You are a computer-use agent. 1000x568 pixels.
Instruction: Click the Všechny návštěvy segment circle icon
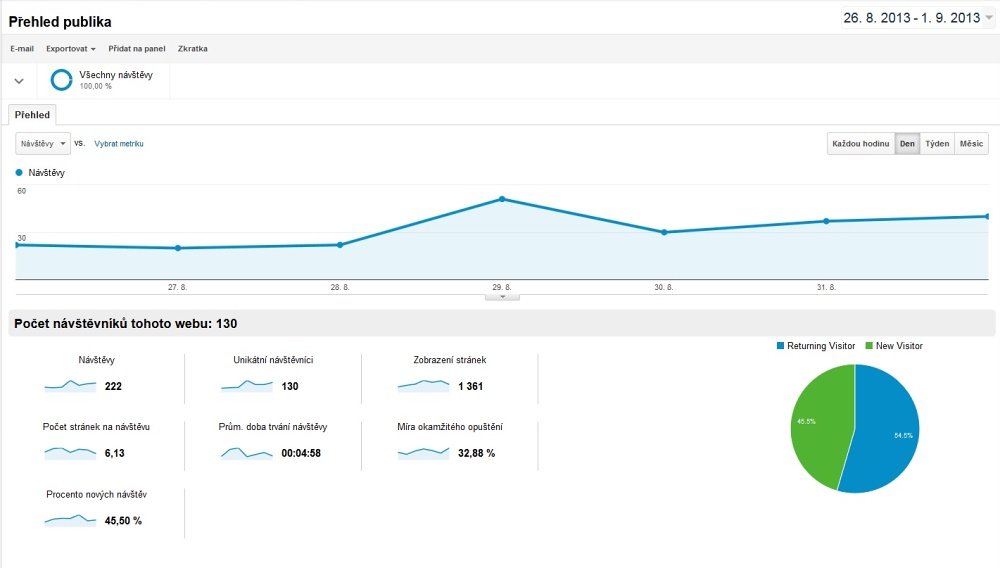tap(61, 80)
